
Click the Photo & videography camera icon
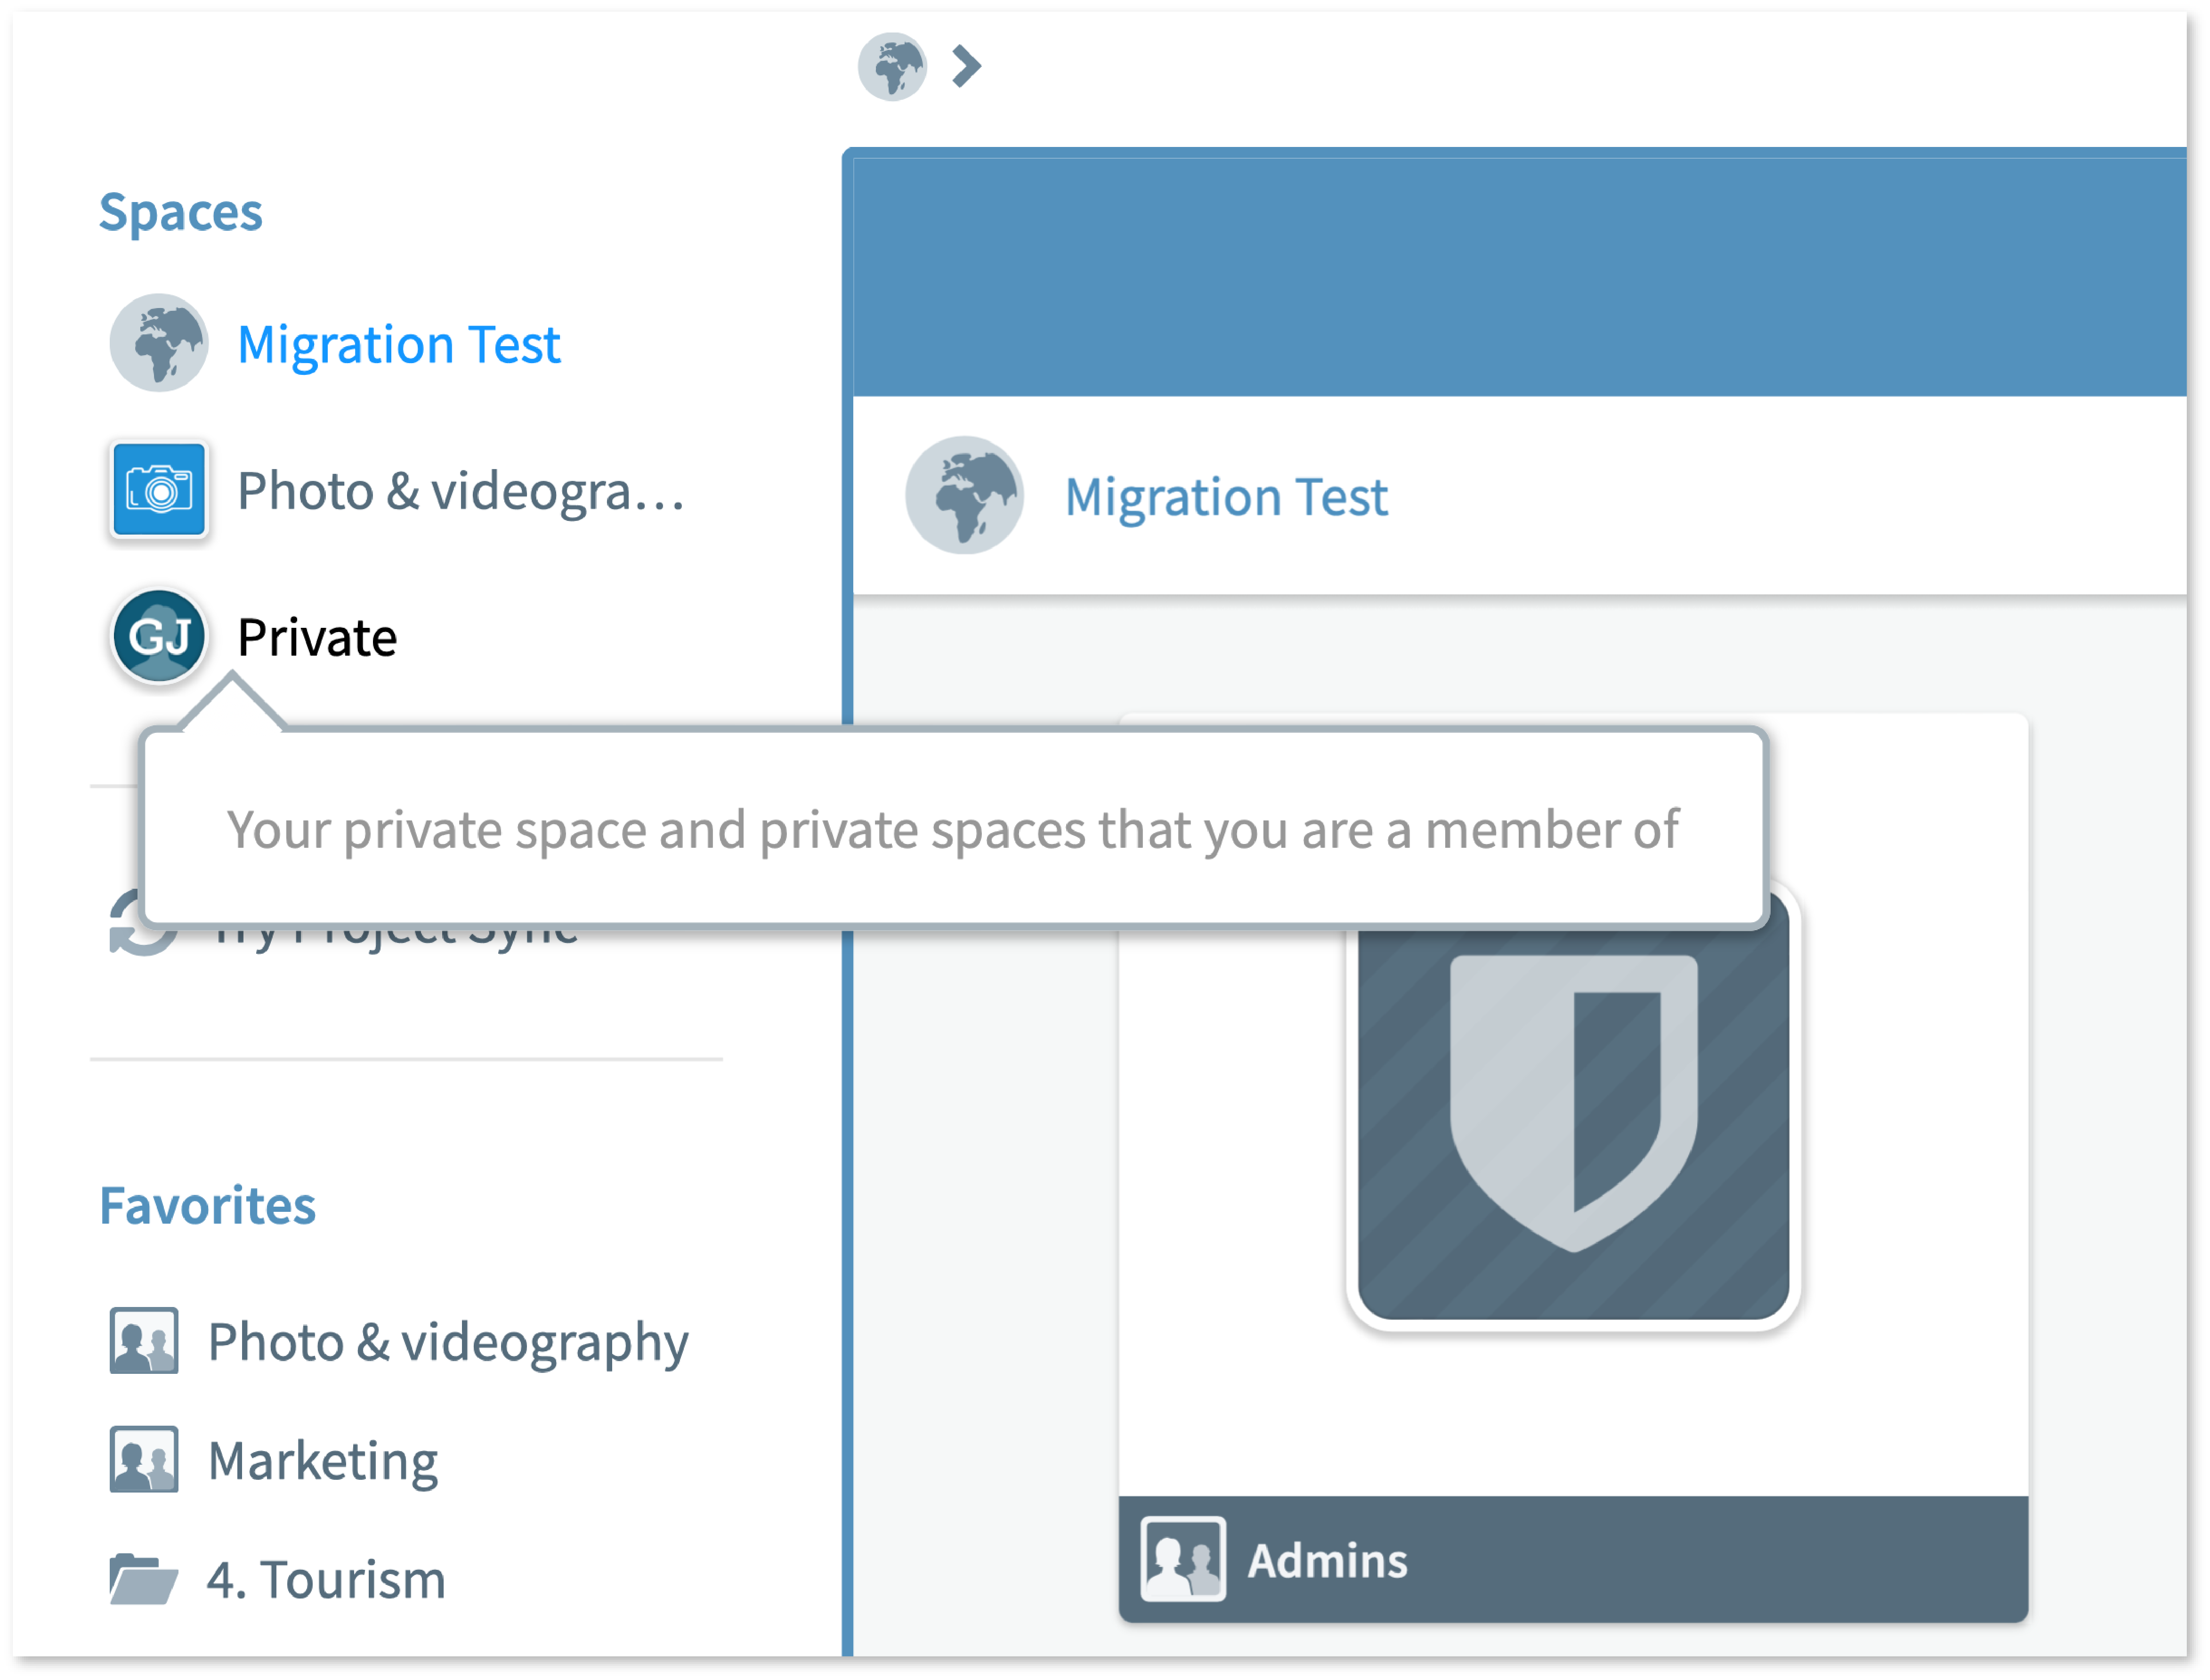click(158, 490)
